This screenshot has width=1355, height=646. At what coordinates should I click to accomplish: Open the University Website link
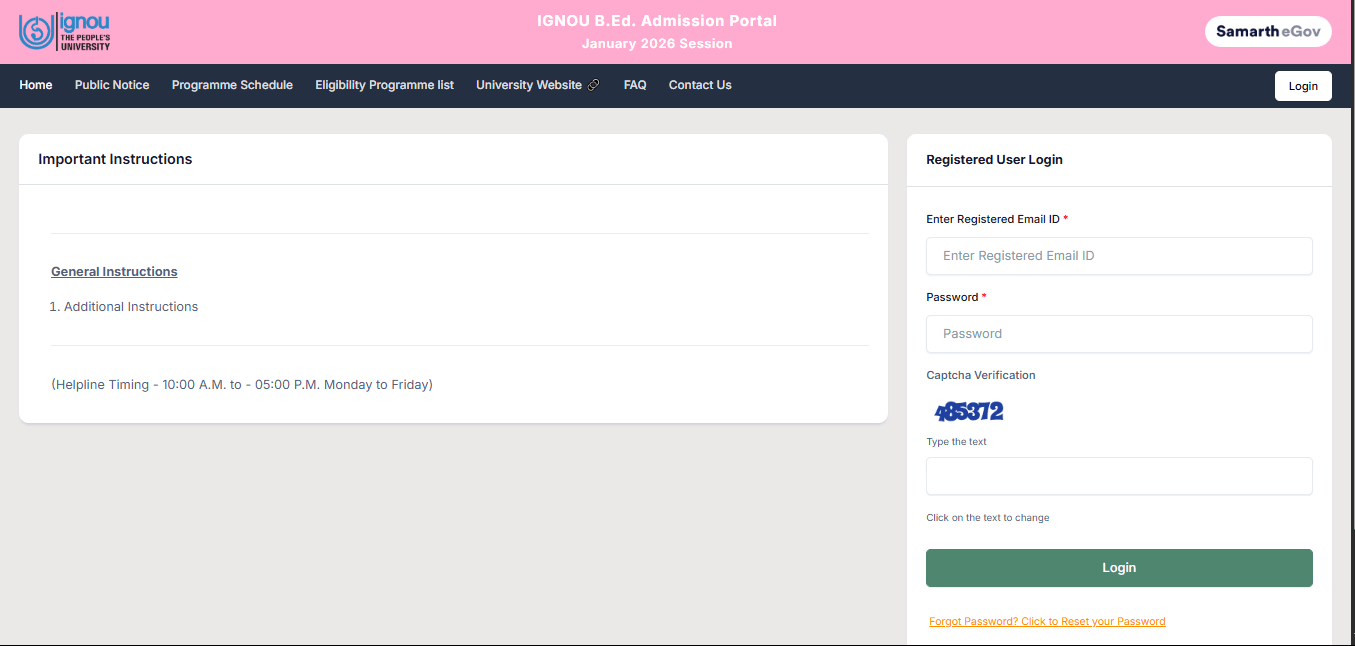coord(528,85)
